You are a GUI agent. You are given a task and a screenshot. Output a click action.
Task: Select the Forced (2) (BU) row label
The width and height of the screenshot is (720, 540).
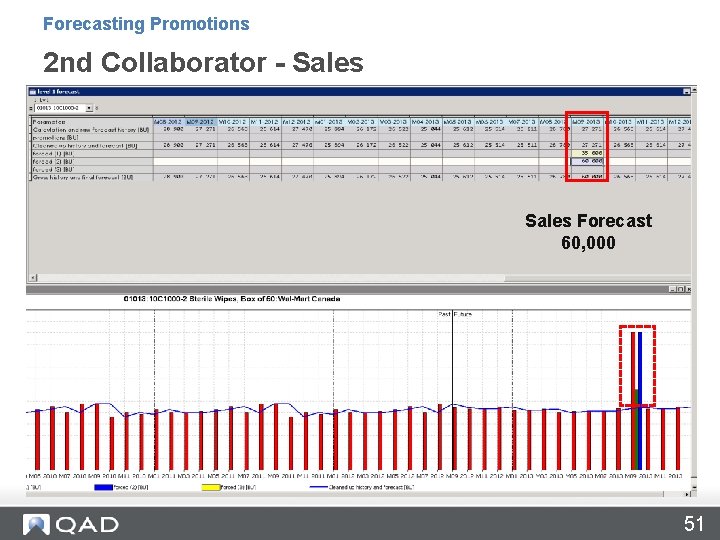tap(92, 162)
